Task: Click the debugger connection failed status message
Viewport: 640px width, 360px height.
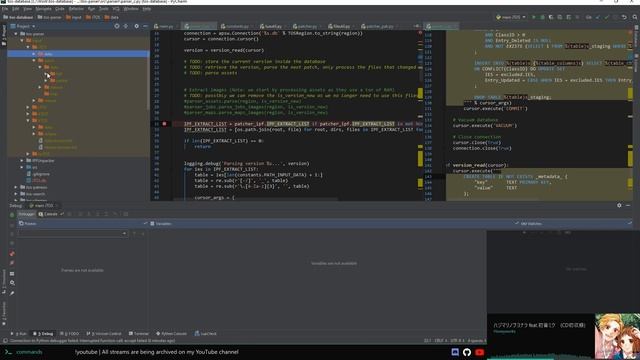Action: click(x=92, y=340)
